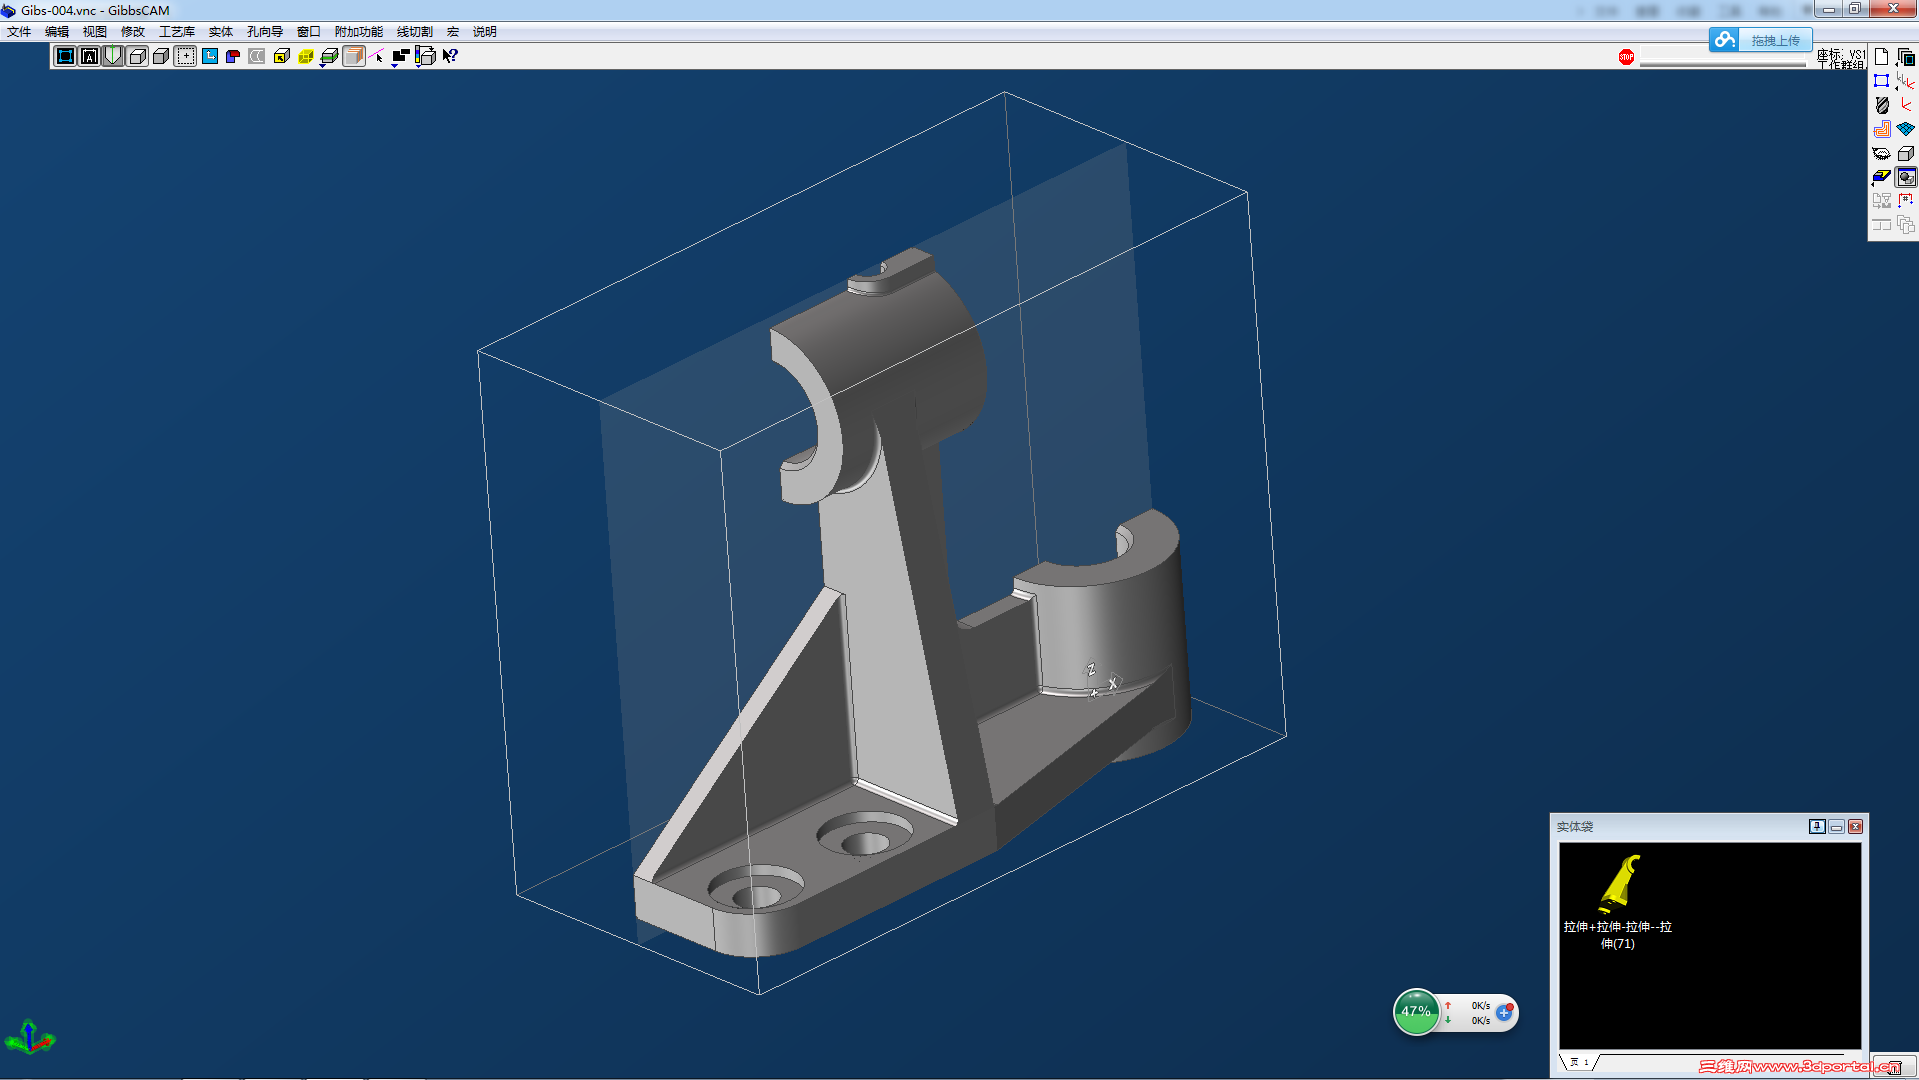1919x1080 pixels.
Task: Click the 座标: VS1 label
Action: click(x=1841, y=54)
